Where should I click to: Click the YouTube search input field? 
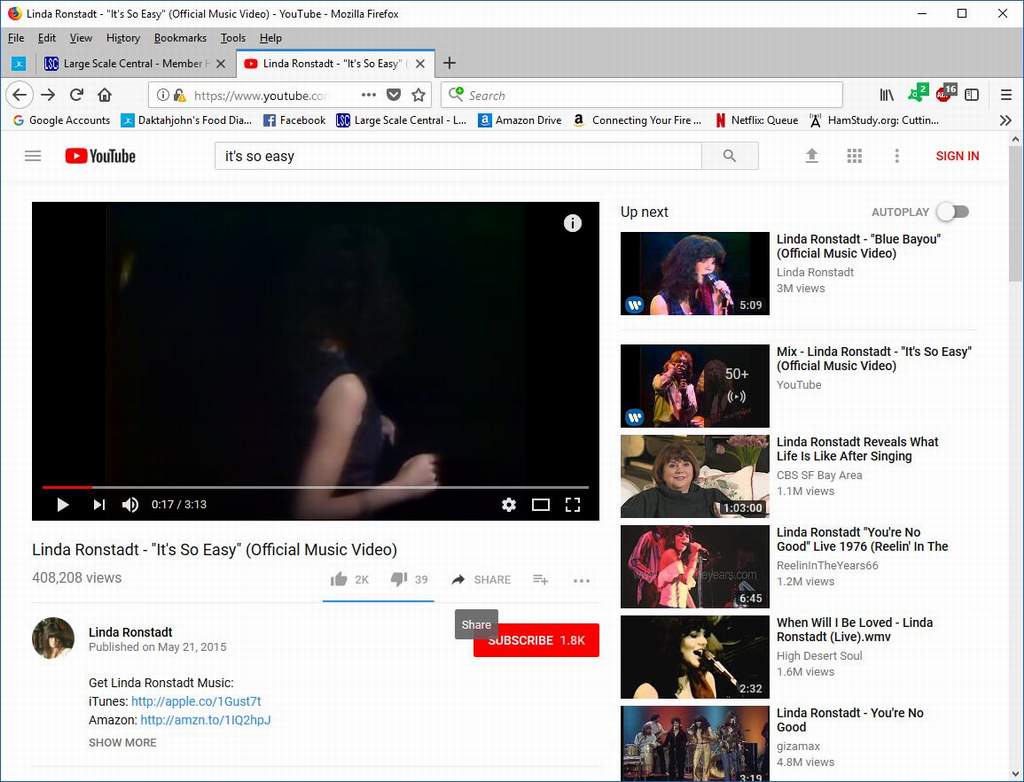458,156
